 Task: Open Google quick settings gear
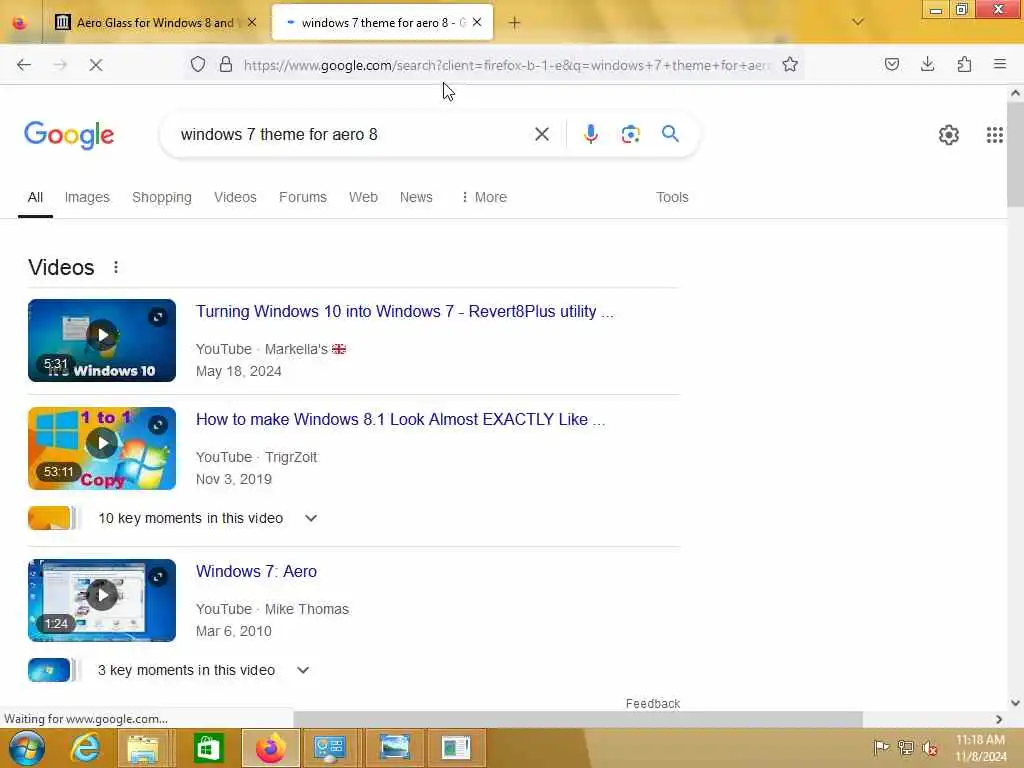click(949, 135)
